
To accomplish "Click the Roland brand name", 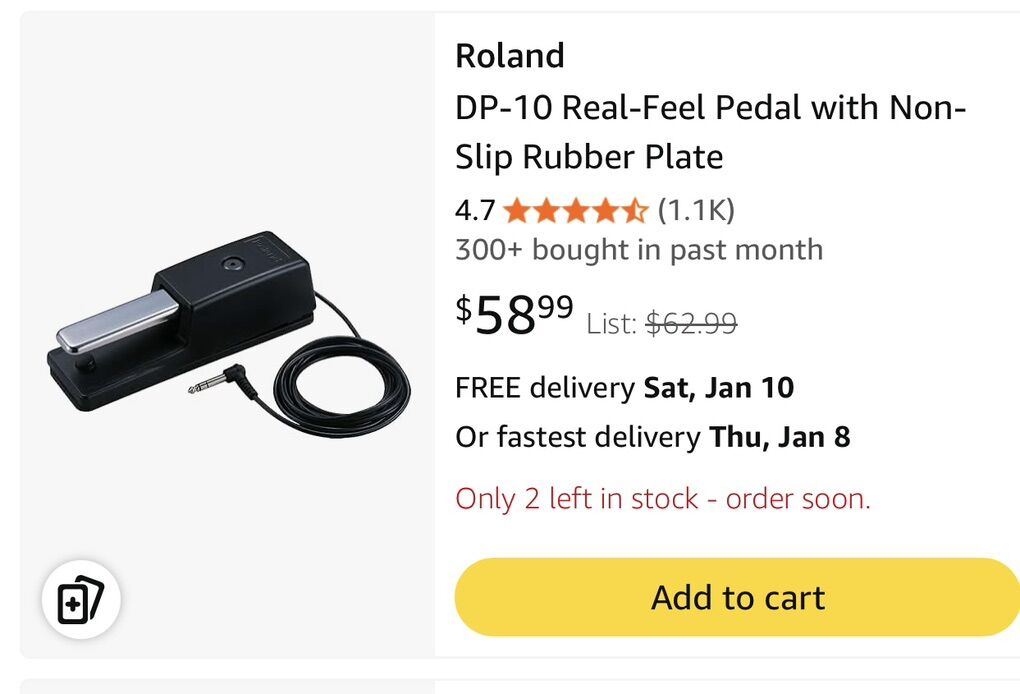I will 509,56.
